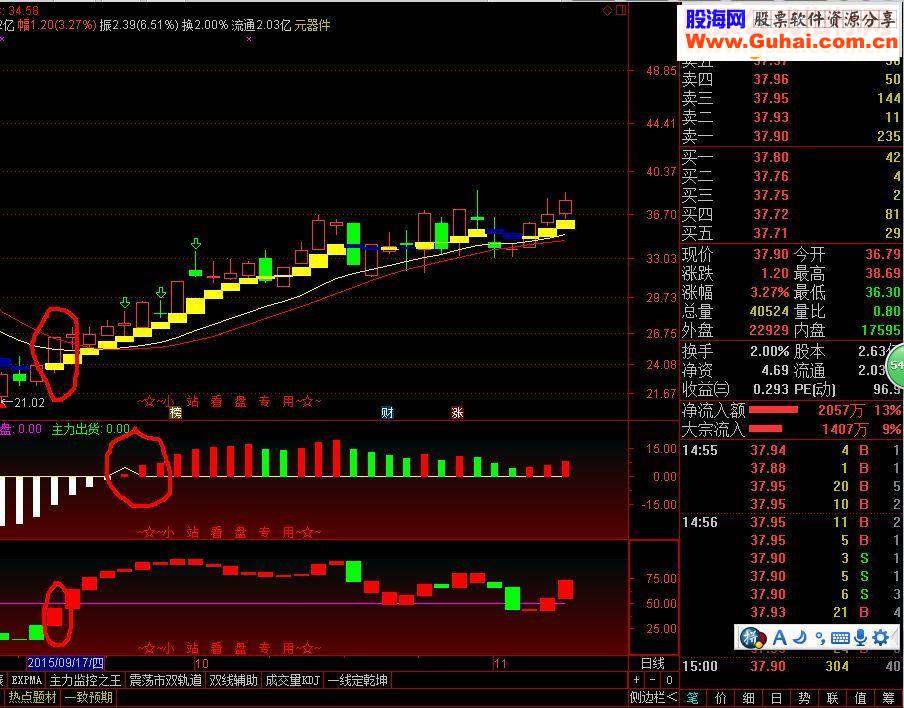Click the 15:00 tick row at 37.90
904x708 pixels.
click(x=792, y=666)
